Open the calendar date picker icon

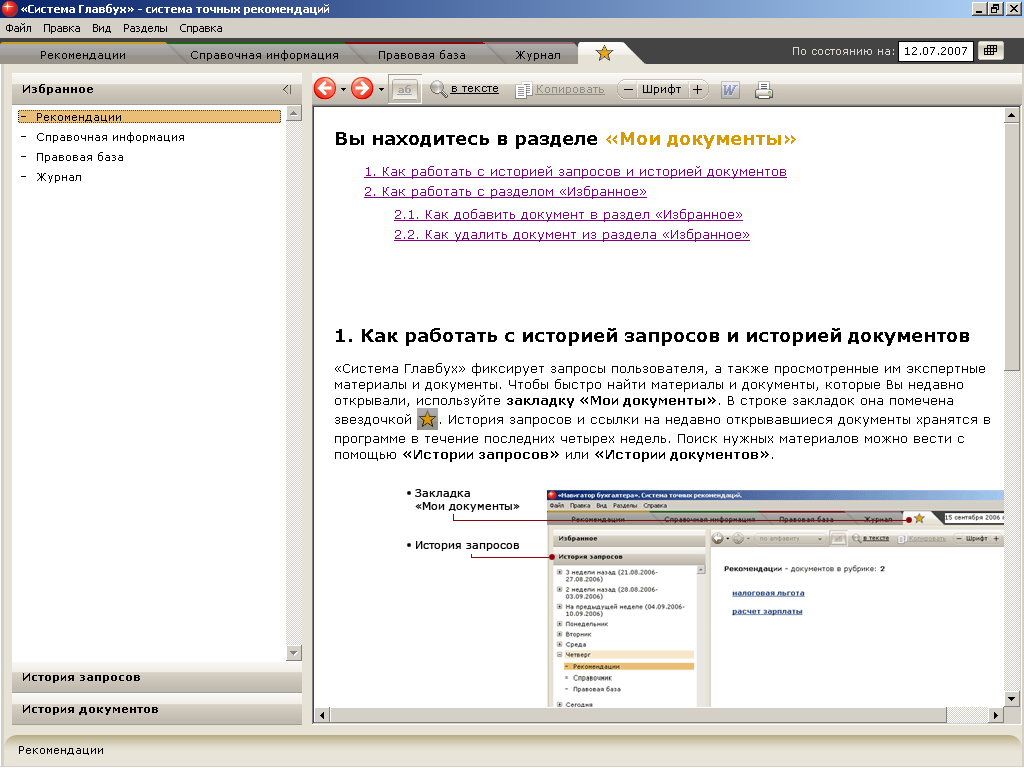991,51
